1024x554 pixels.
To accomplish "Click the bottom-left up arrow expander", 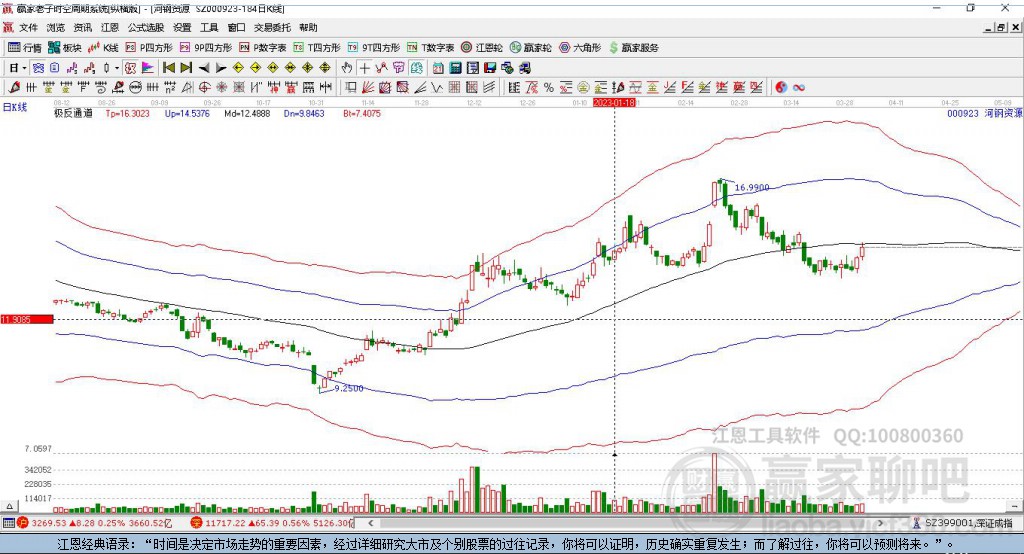I will point(9,506).
